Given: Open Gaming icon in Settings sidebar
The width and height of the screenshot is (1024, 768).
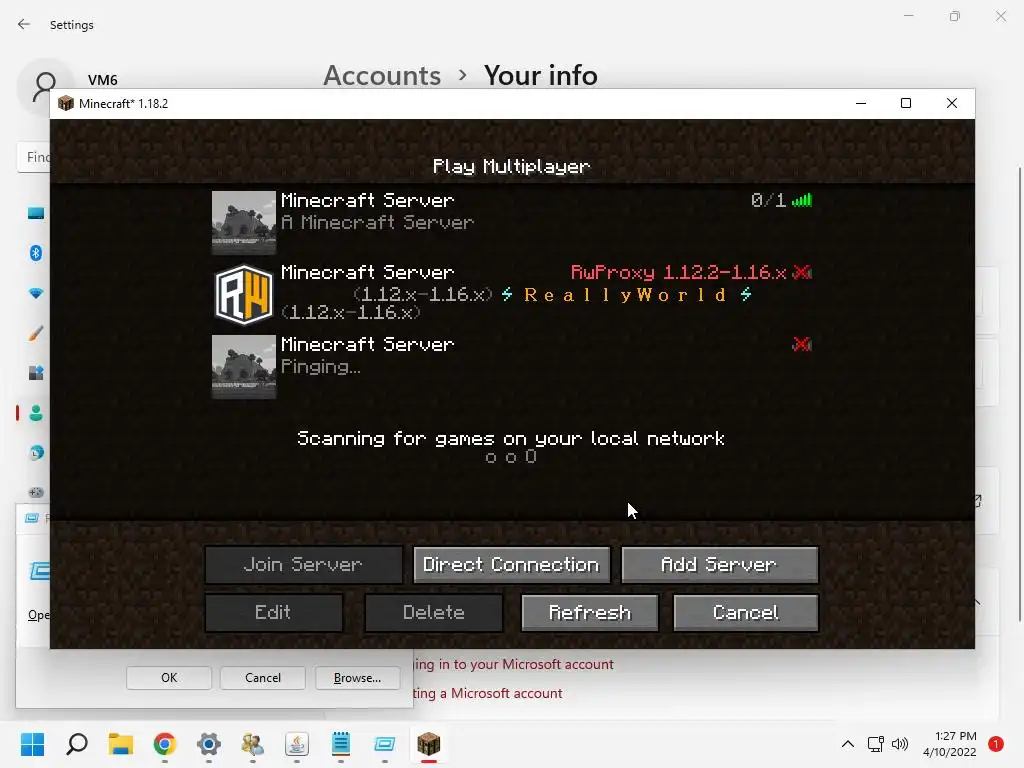Looking at the screenshot, I should pyautogui.click(x=36, y=492).
